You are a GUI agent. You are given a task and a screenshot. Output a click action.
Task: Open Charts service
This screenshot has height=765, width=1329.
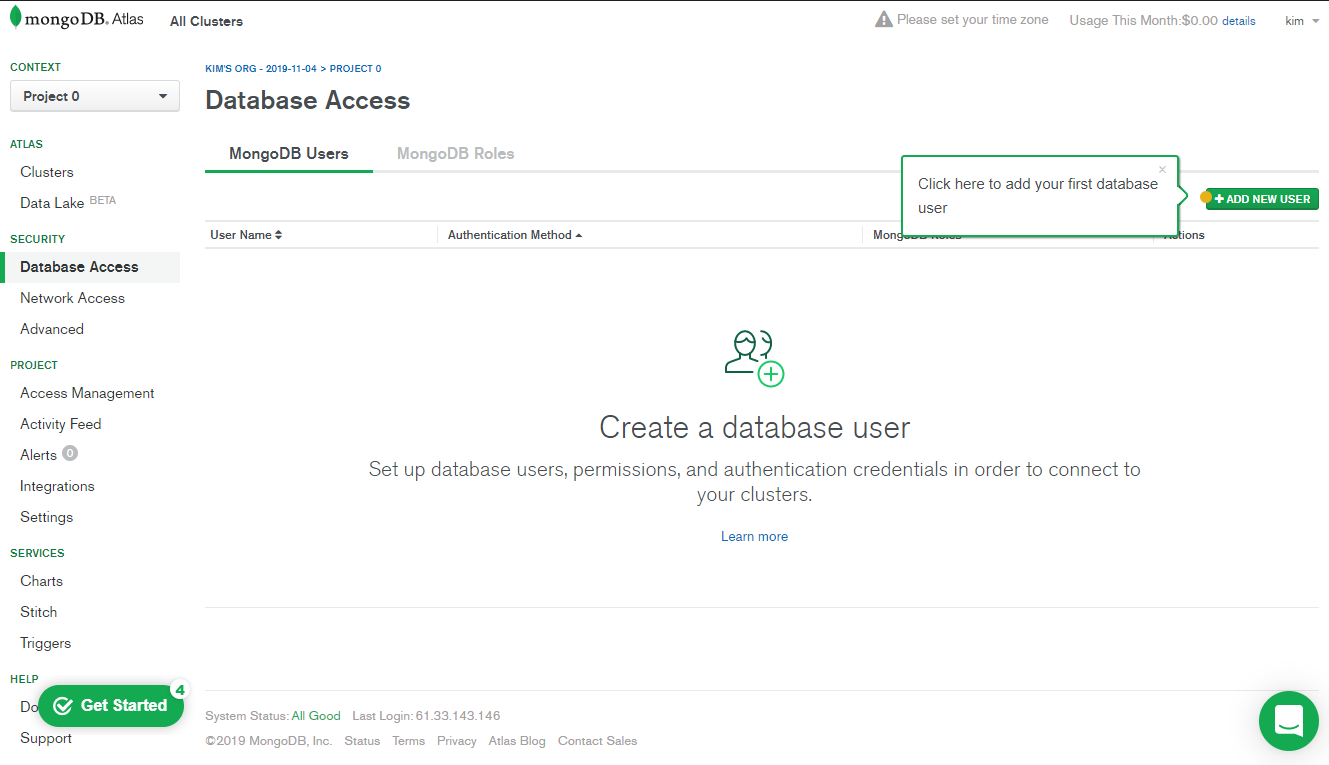pos(41,581)
